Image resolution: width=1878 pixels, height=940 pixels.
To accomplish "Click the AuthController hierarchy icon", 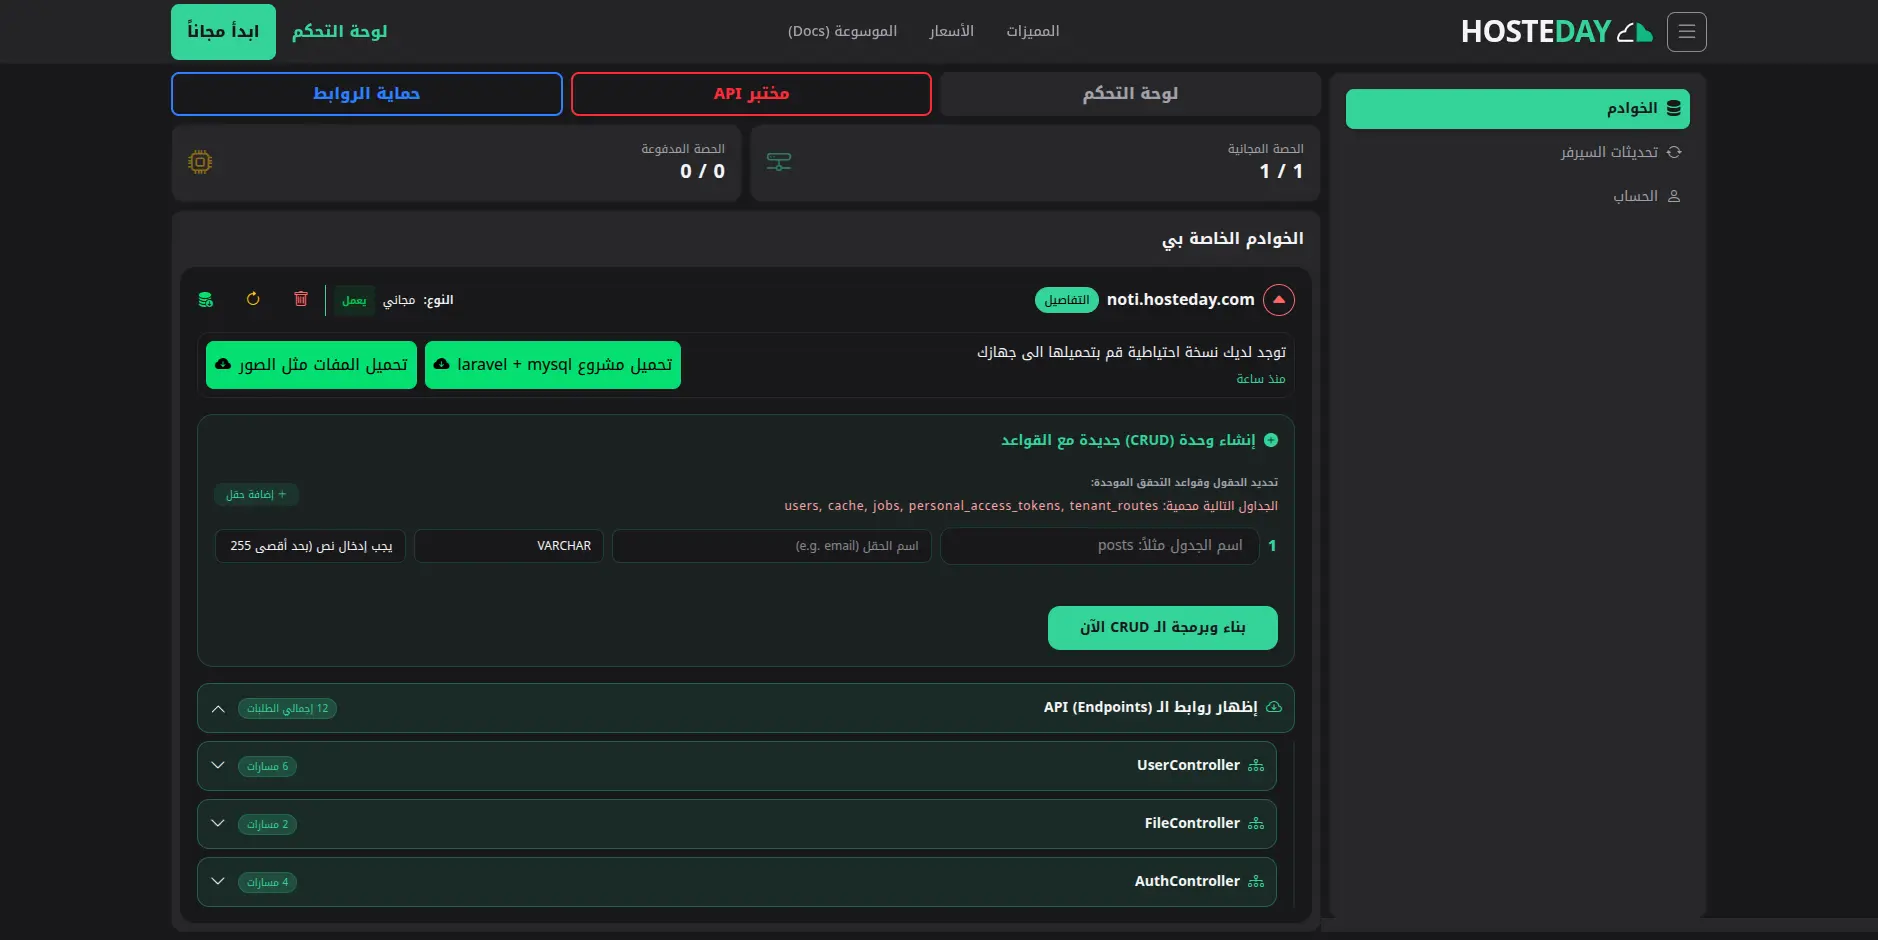I will (1256, 882).
